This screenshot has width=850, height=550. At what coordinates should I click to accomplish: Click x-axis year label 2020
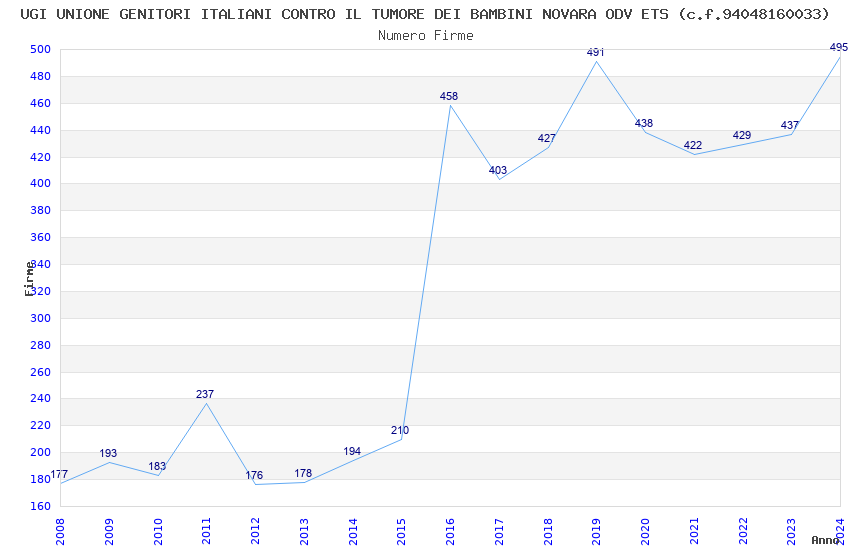click(x=645, y=531)
